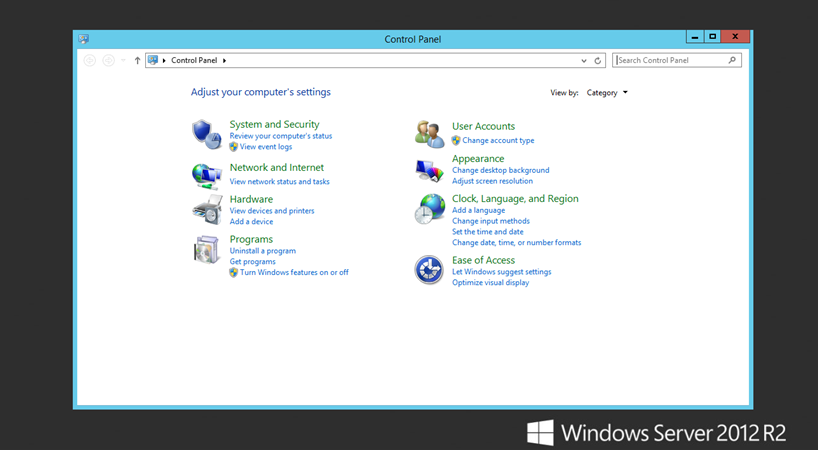
Task: Open the recent locations dropdown arrow
Action: (123, 61)
